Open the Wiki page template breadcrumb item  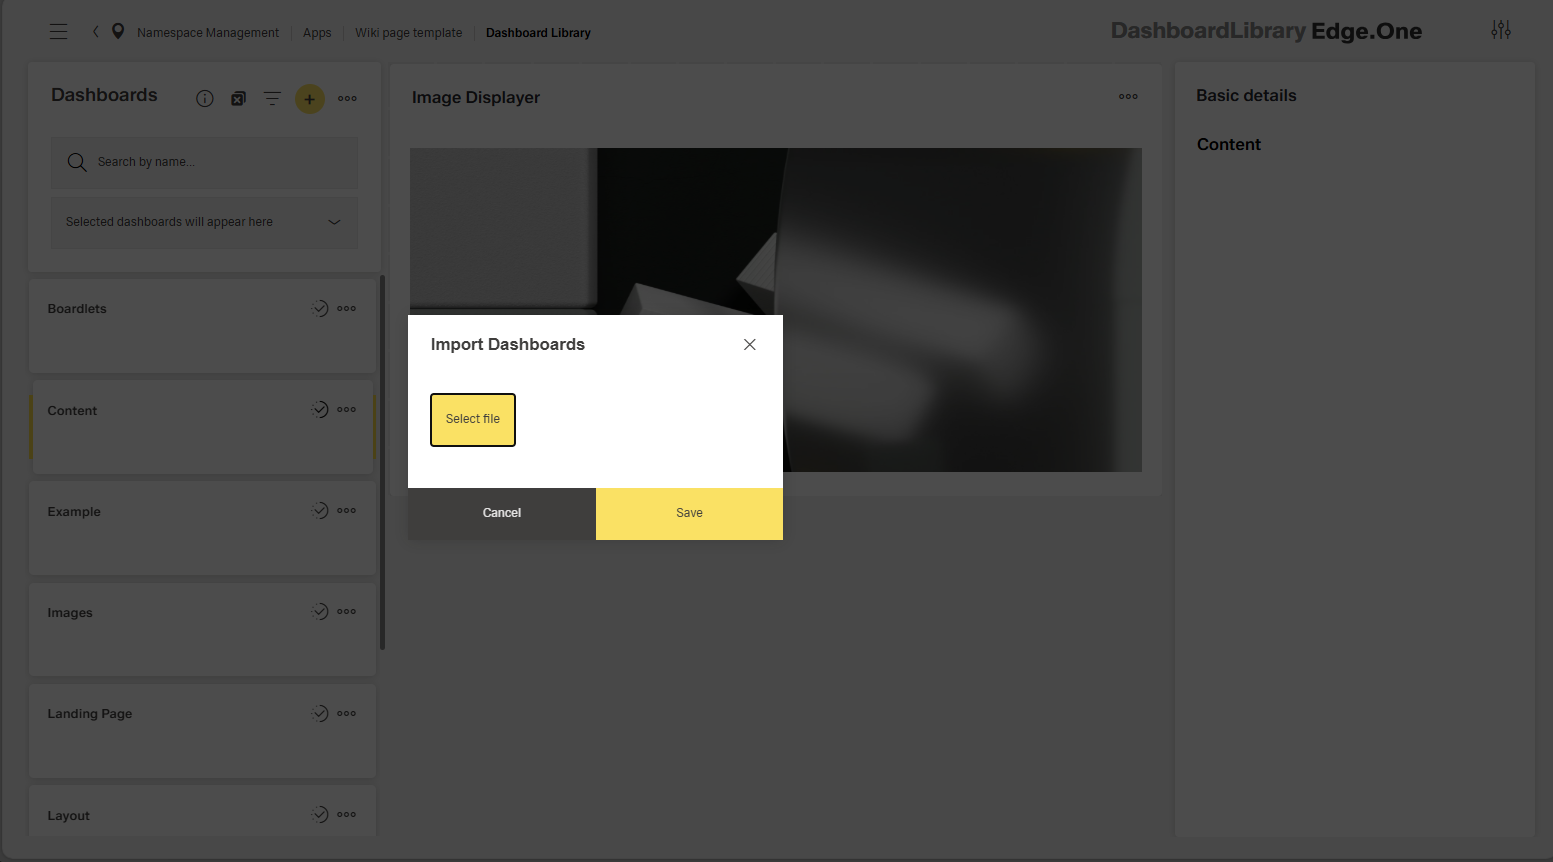pos(408,31)
